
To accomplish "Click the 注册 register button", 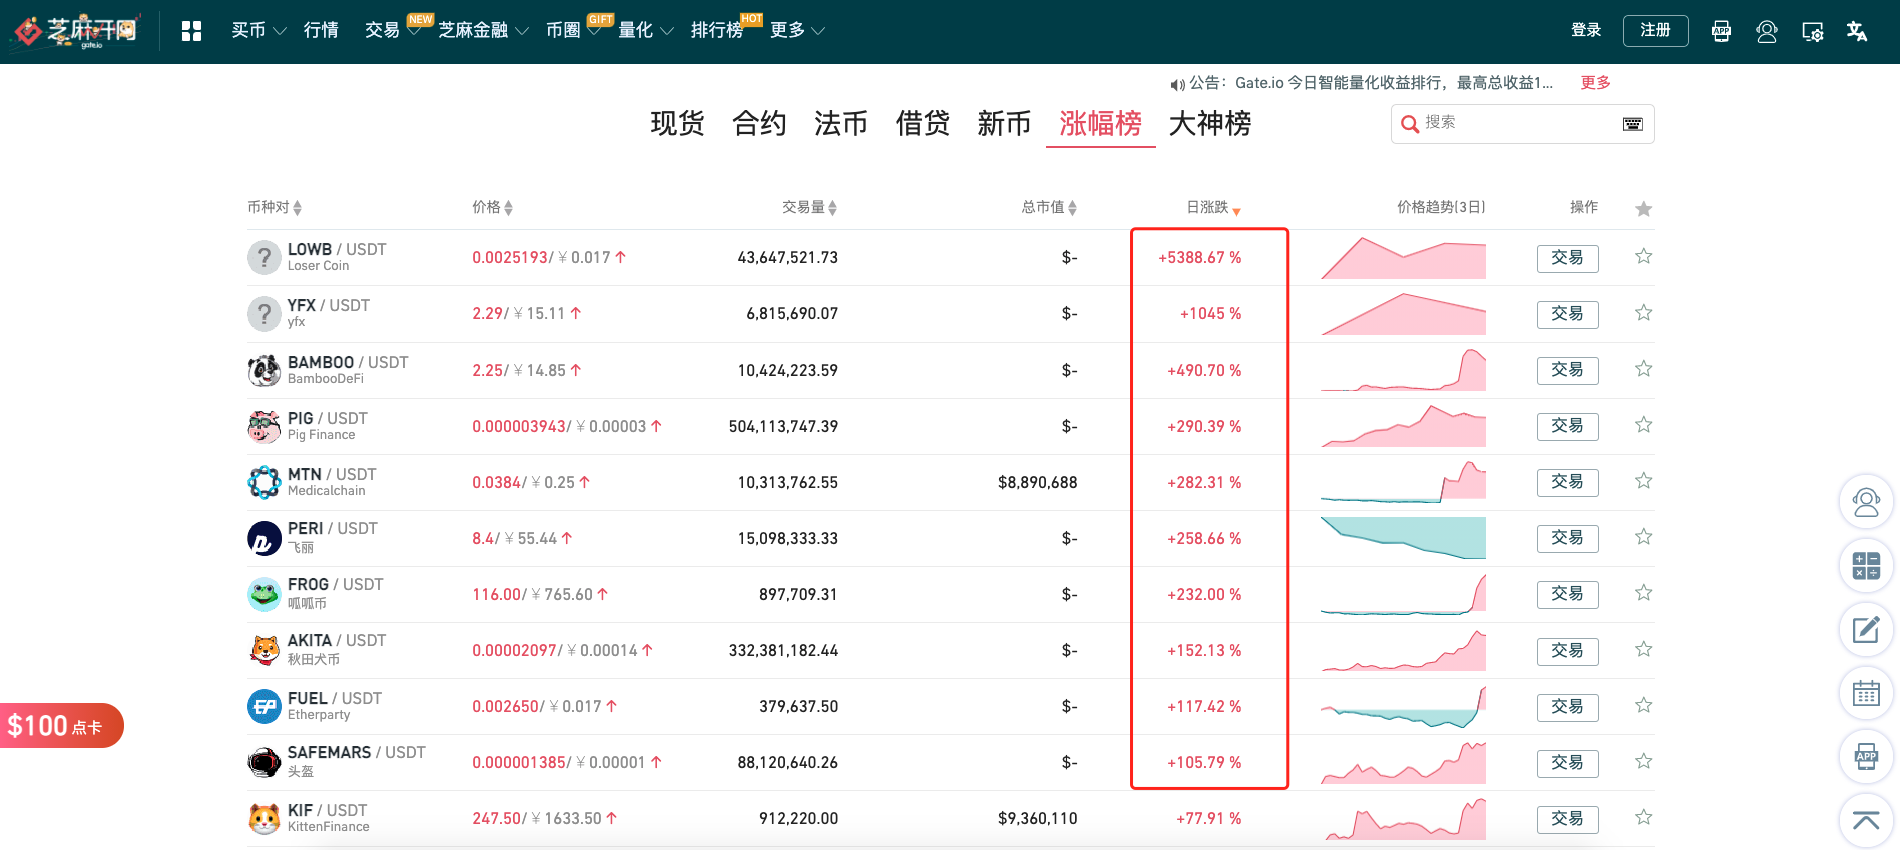I will [x=1655, y=31].
